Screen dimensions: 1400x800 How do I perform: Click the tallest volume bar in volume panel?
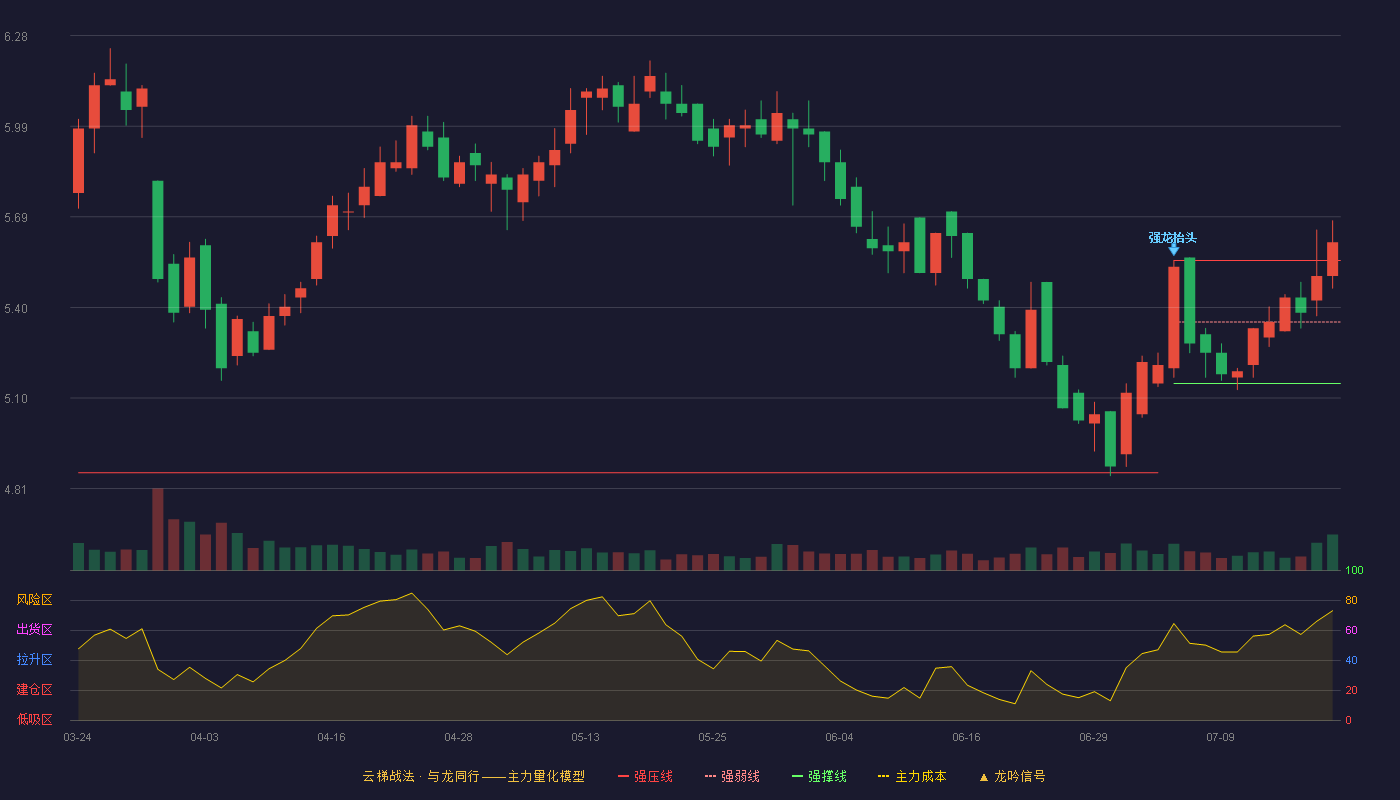click(x=157, y=529)
